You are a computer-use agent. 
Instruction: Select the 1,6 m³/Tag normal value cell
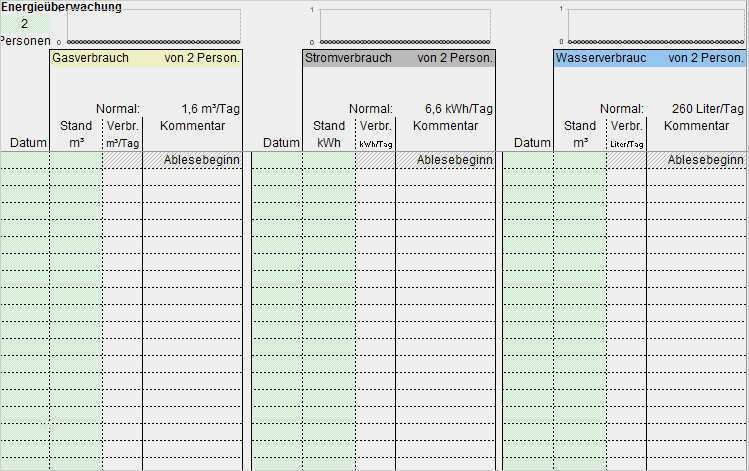pyautogui.click(x=211, y=109)
